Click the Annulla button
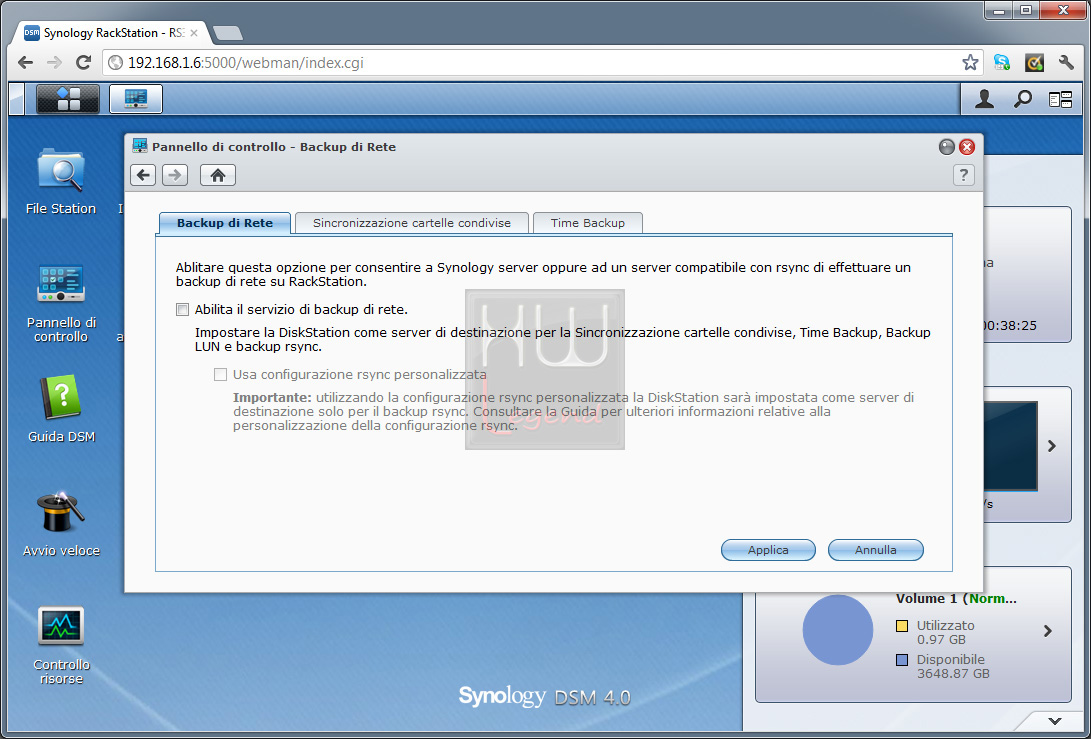Screen dimensions: 1091x739 coord(875,550)
